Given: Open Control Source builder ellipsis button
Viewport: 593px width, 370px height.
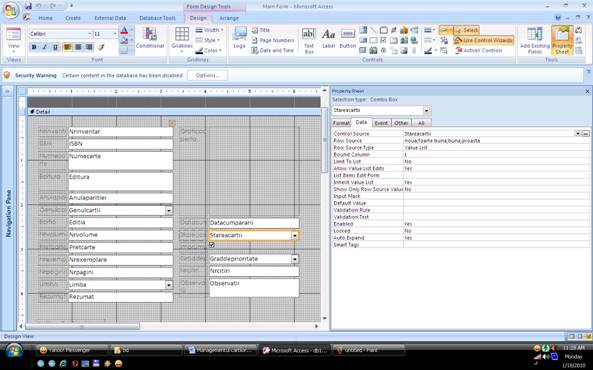Looking at the screenshot, I should (x=585, y=134).
